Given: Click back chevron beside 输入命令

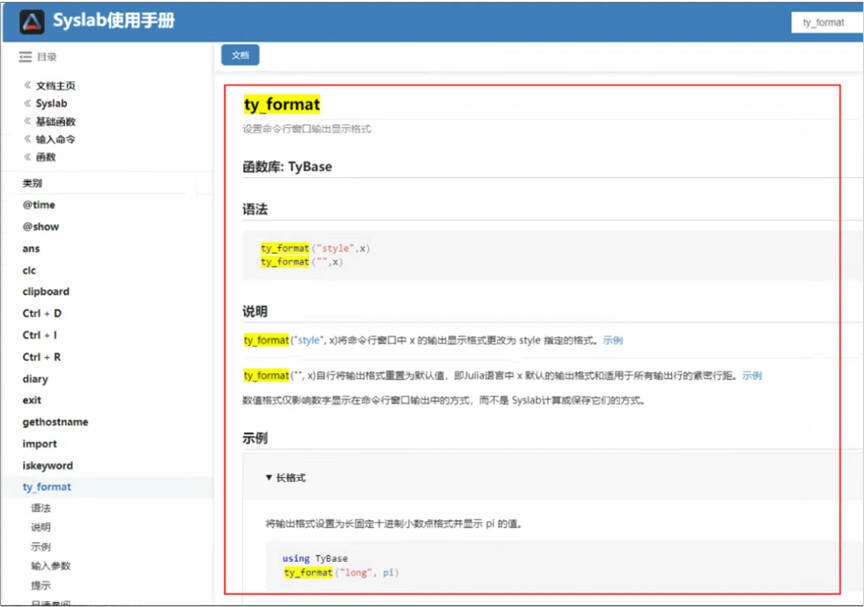Looking at the screenshot, I should pos(28,139).
